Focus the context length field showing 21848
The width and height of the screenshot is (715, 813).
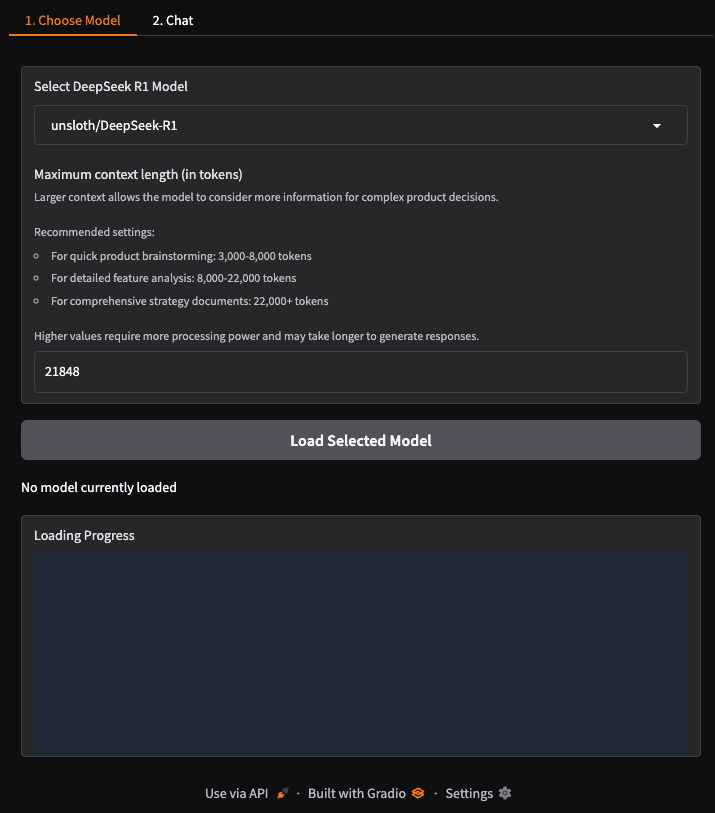360,372
